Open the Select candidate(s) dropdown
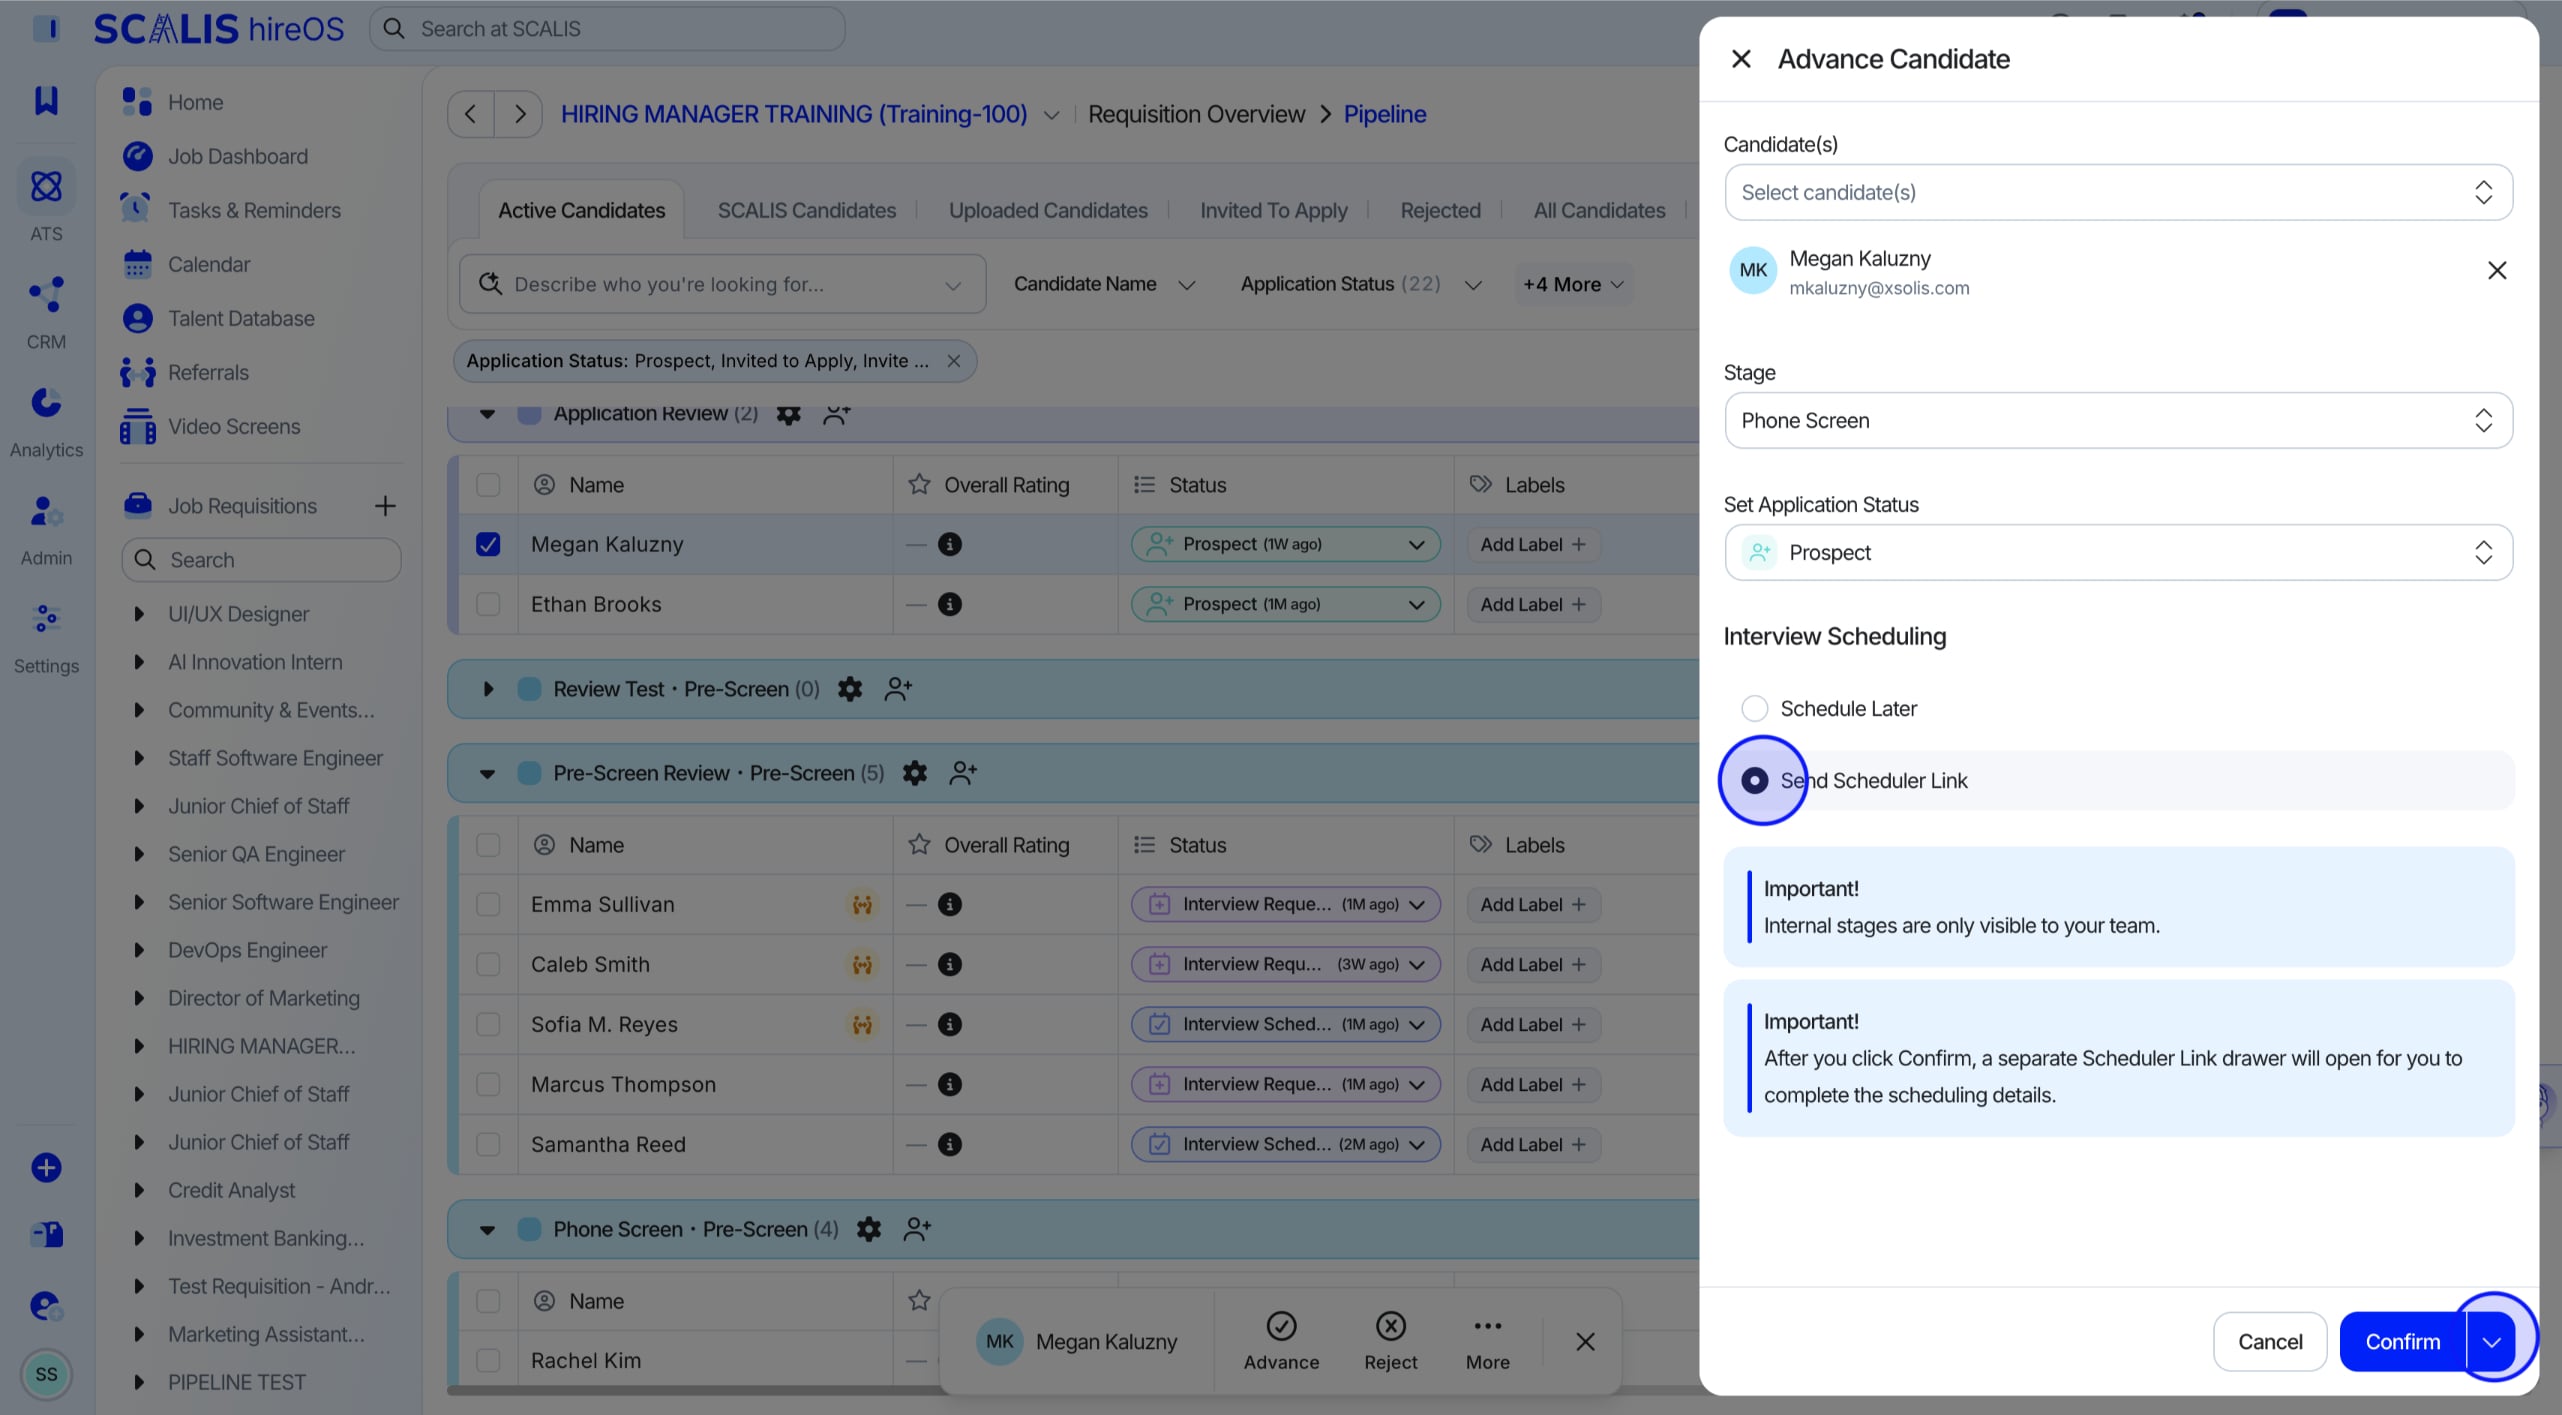 (x=2118, y=193)
